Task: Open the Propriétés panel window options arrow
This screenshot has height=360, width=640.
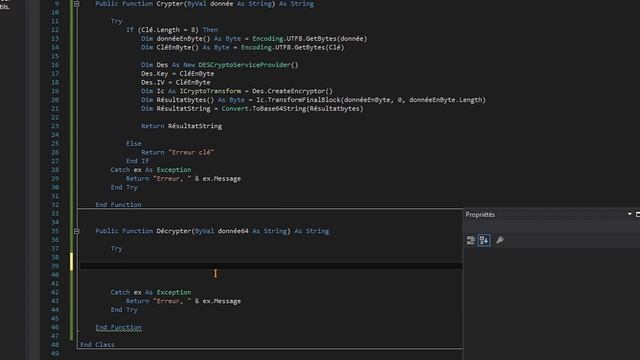Action: pos(629,214)
